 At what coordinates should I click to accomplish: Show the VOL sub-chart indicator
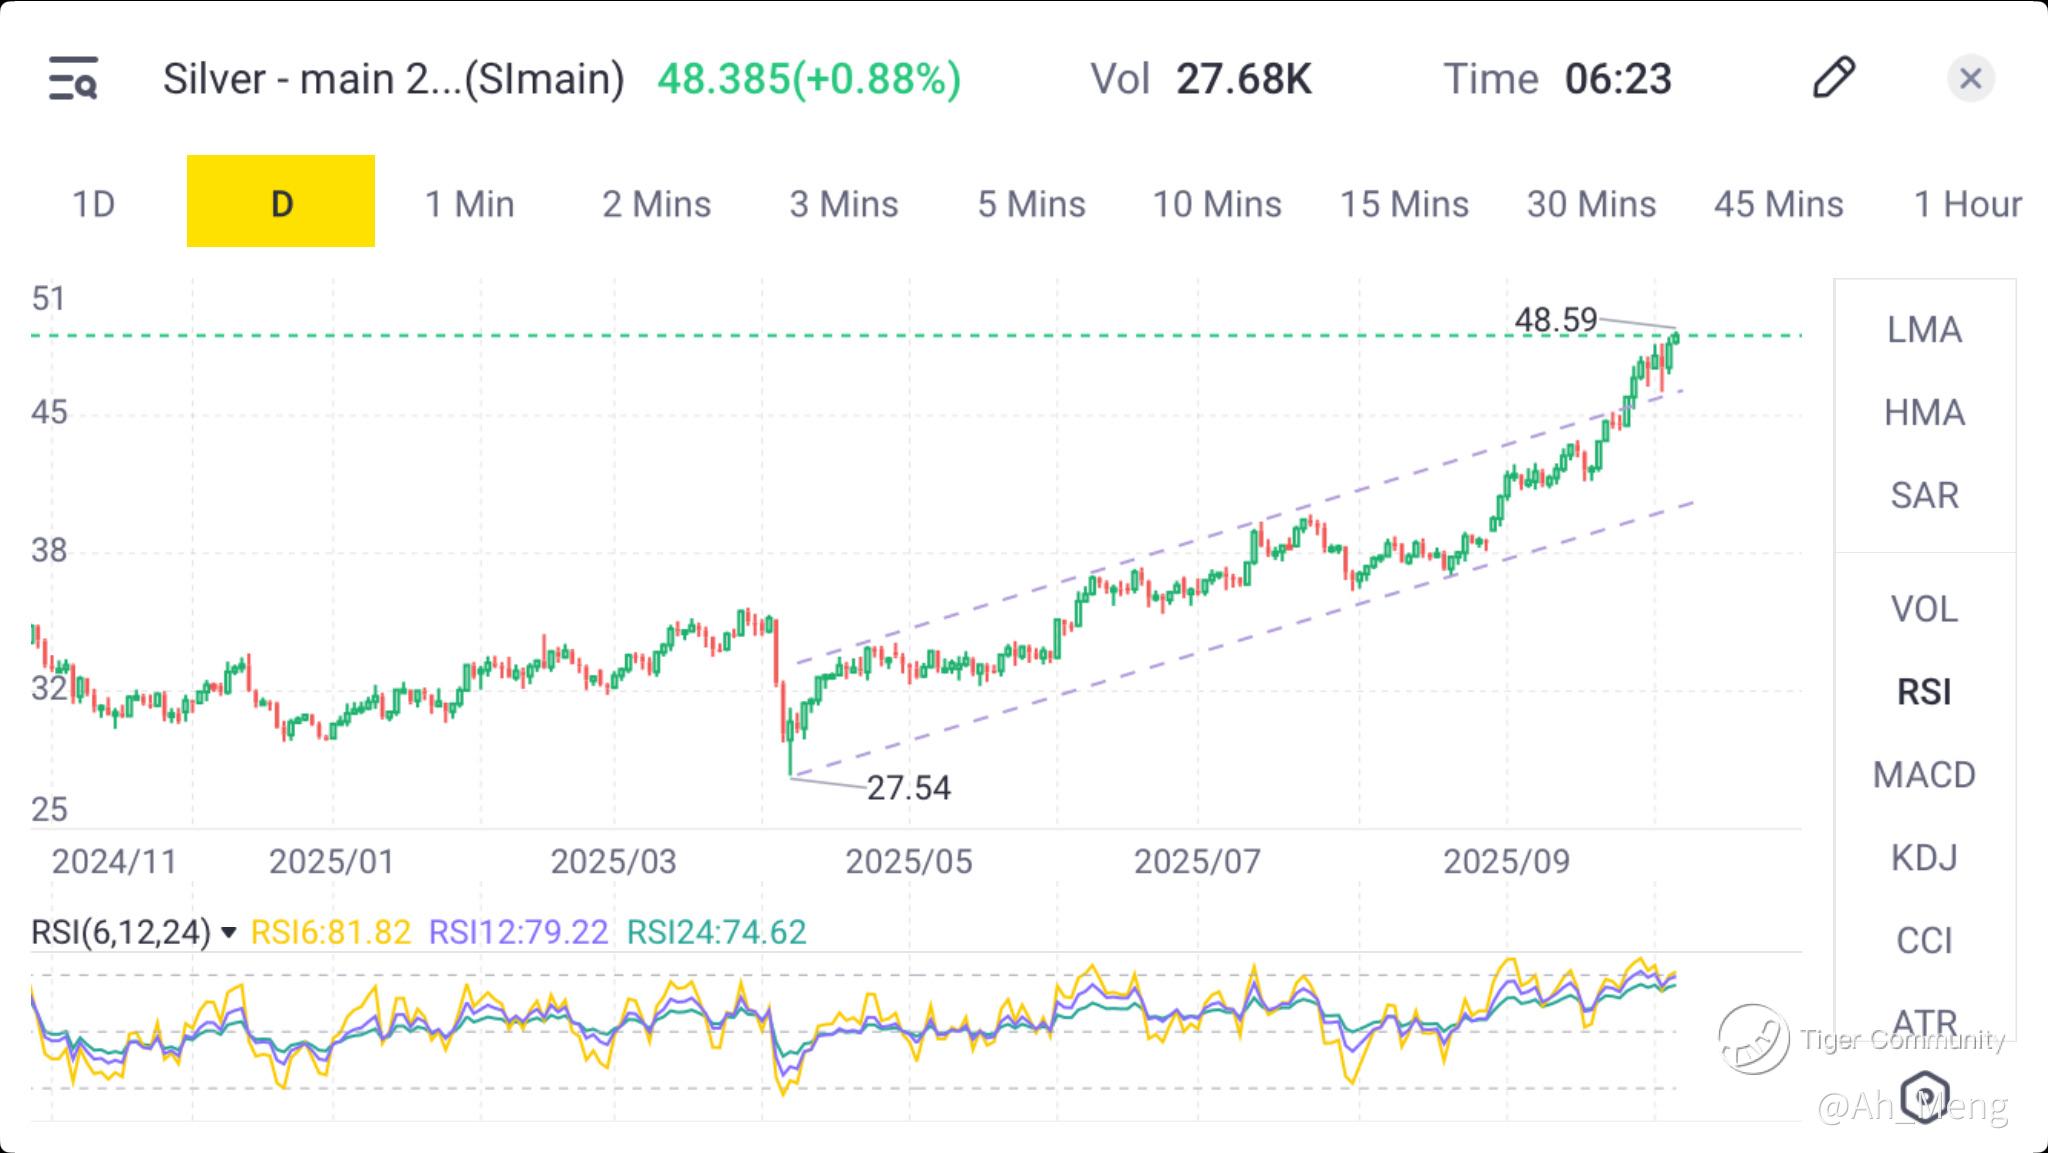coord(1923,609)
